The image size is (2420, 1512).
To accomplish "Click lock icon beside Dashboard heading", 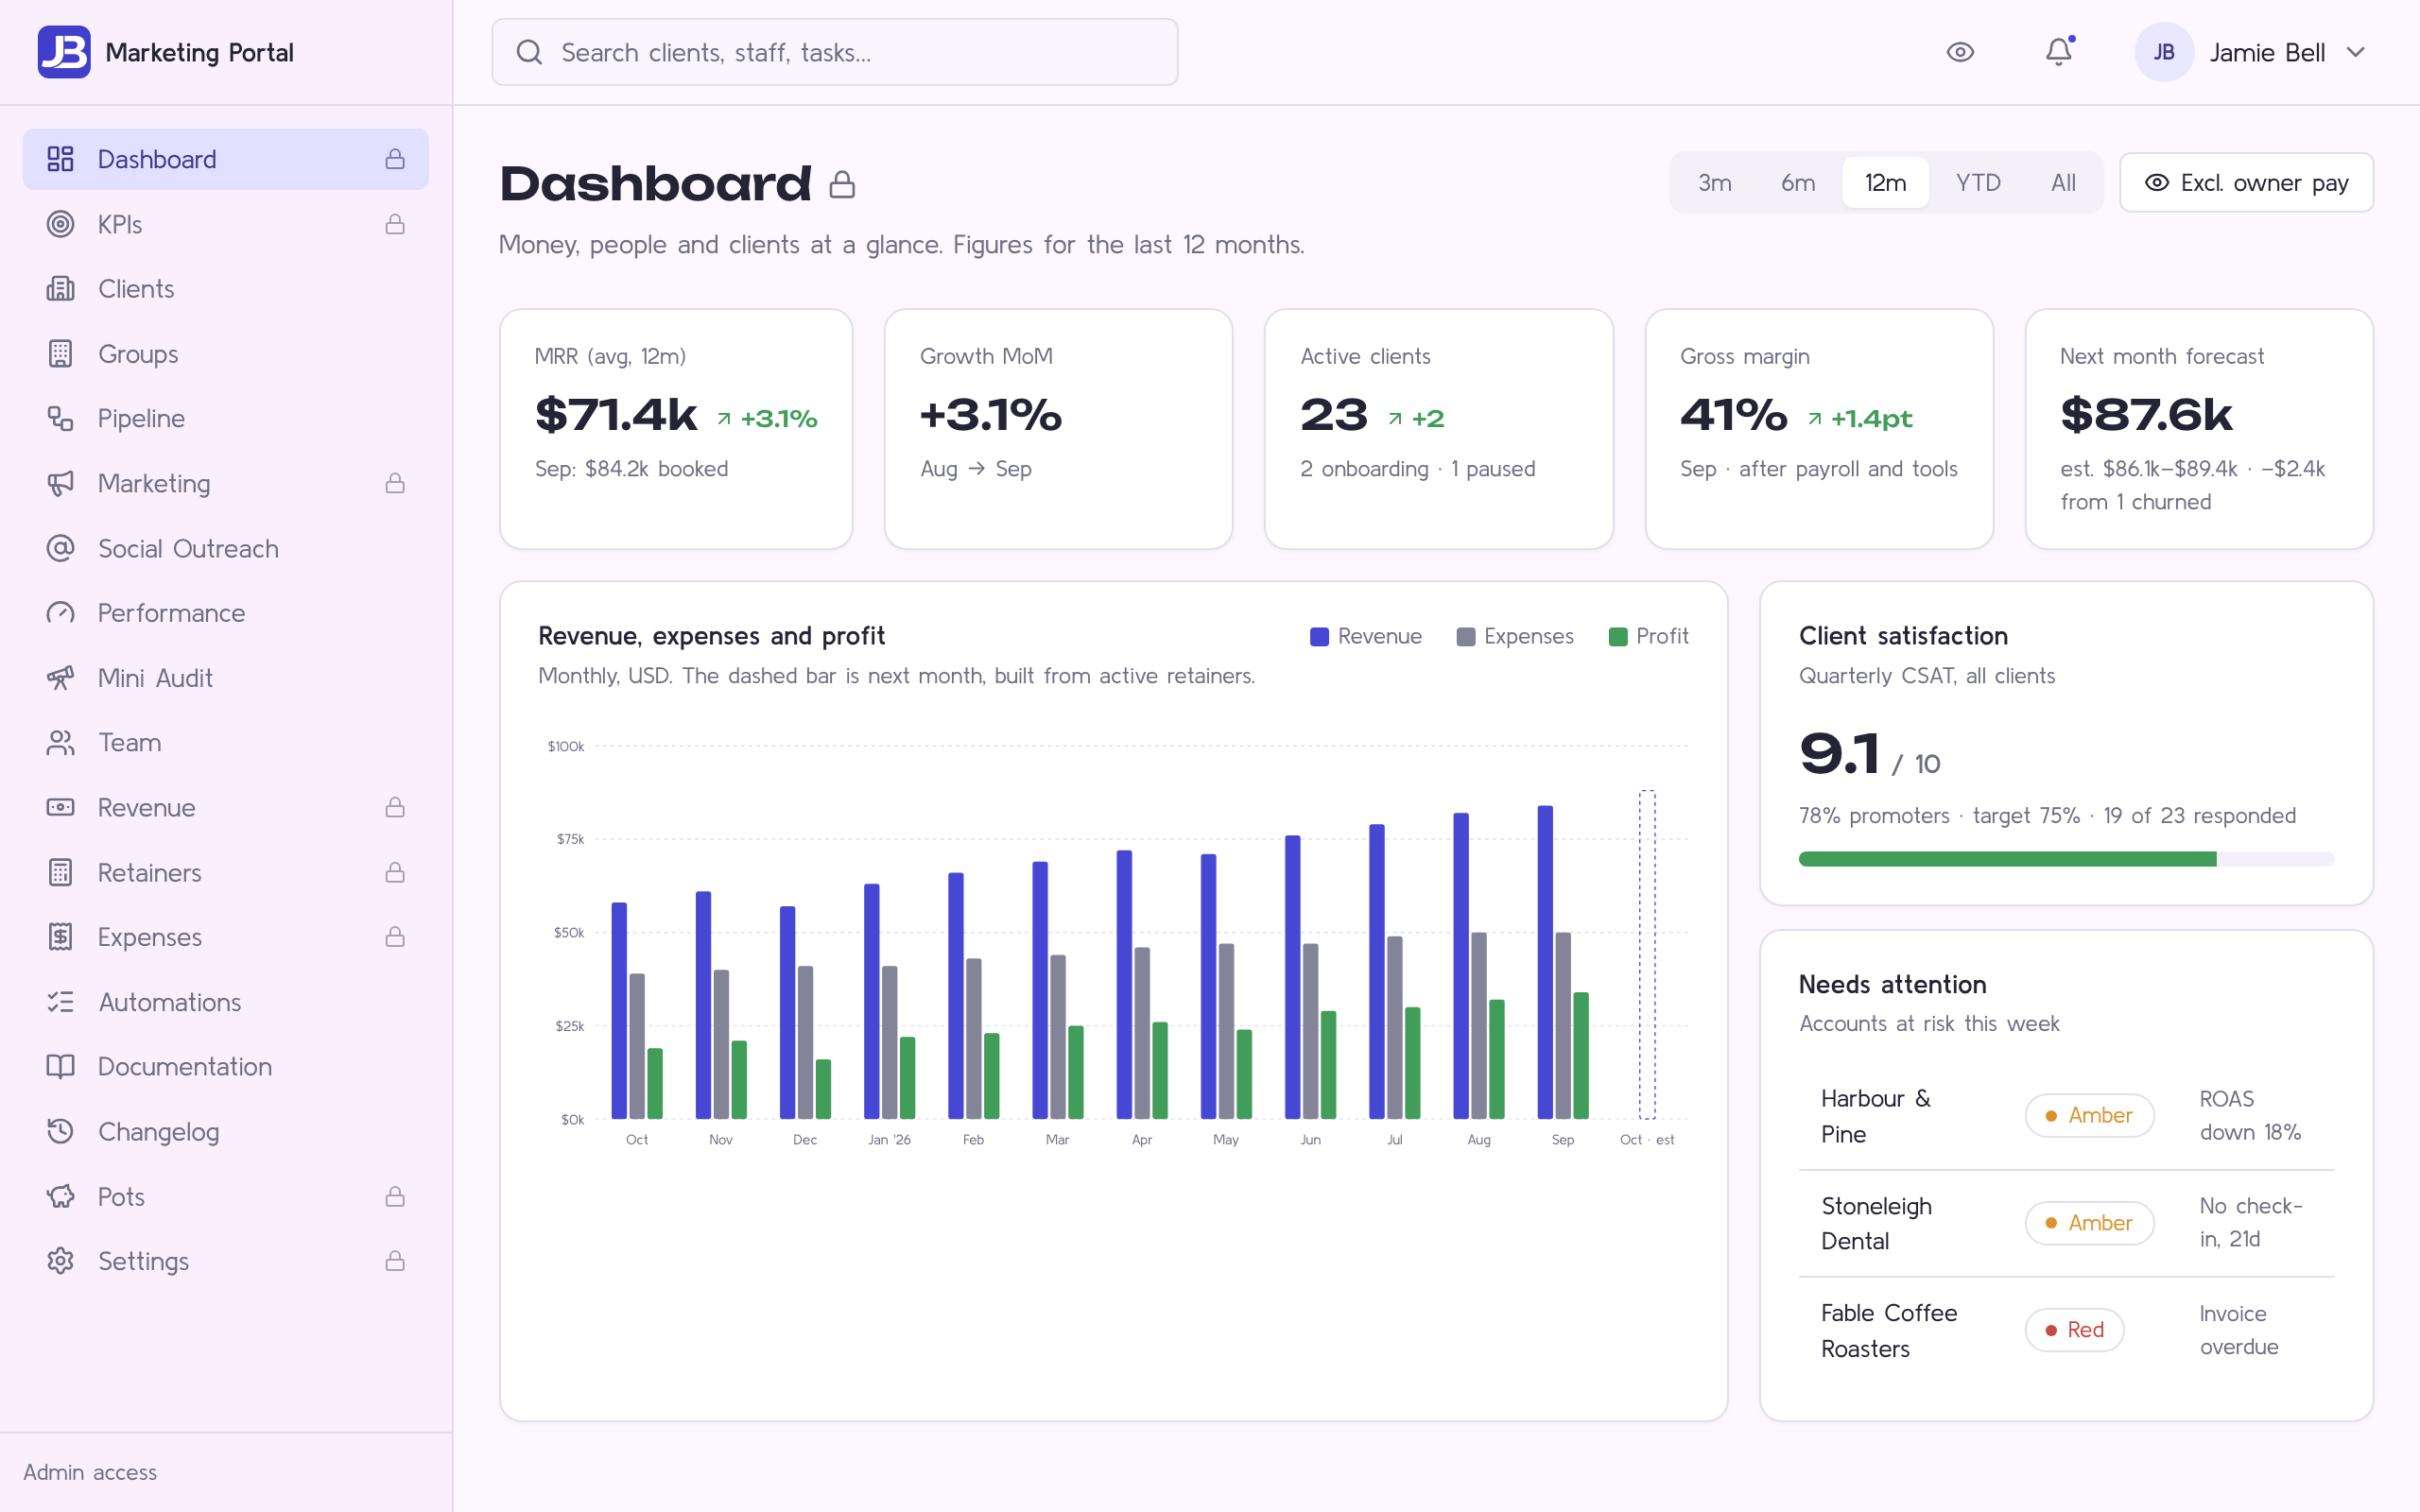I will pyautogui.click(x=842, y=184).
